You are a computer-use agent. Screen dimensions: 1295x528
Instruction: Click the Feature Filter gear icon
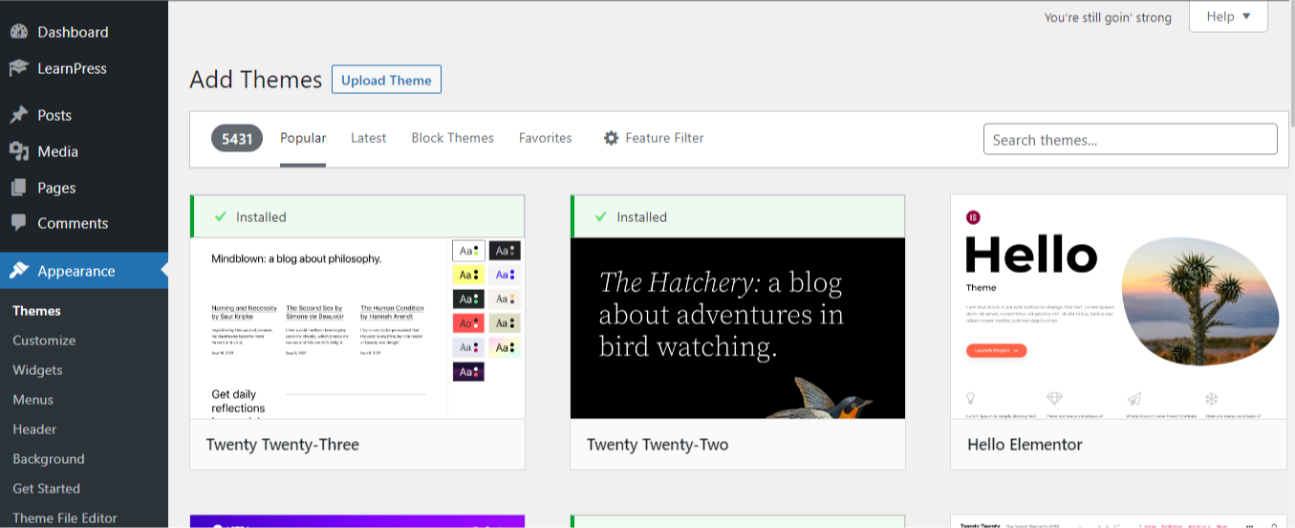[611, 138]
